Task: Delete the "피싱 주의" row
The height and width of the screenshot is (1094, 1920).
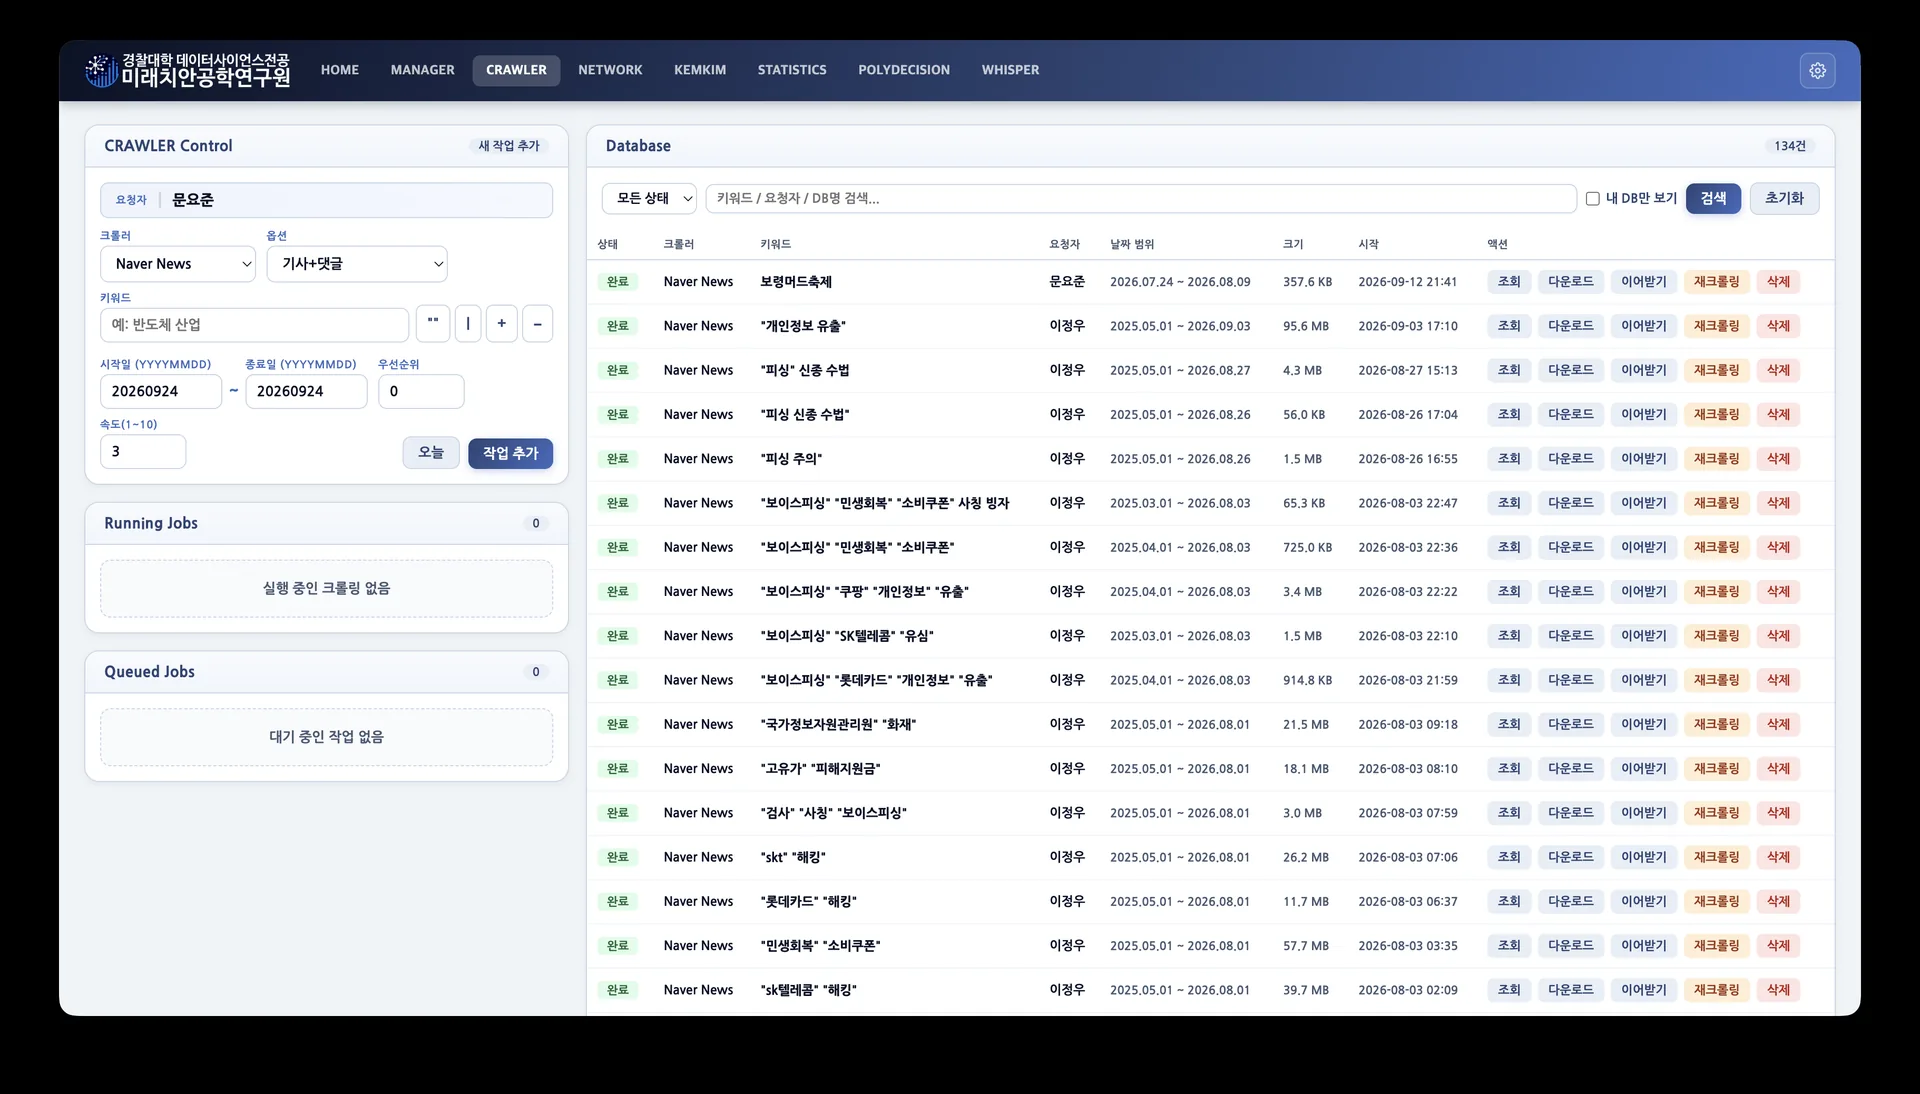Action: point(1778,459)
